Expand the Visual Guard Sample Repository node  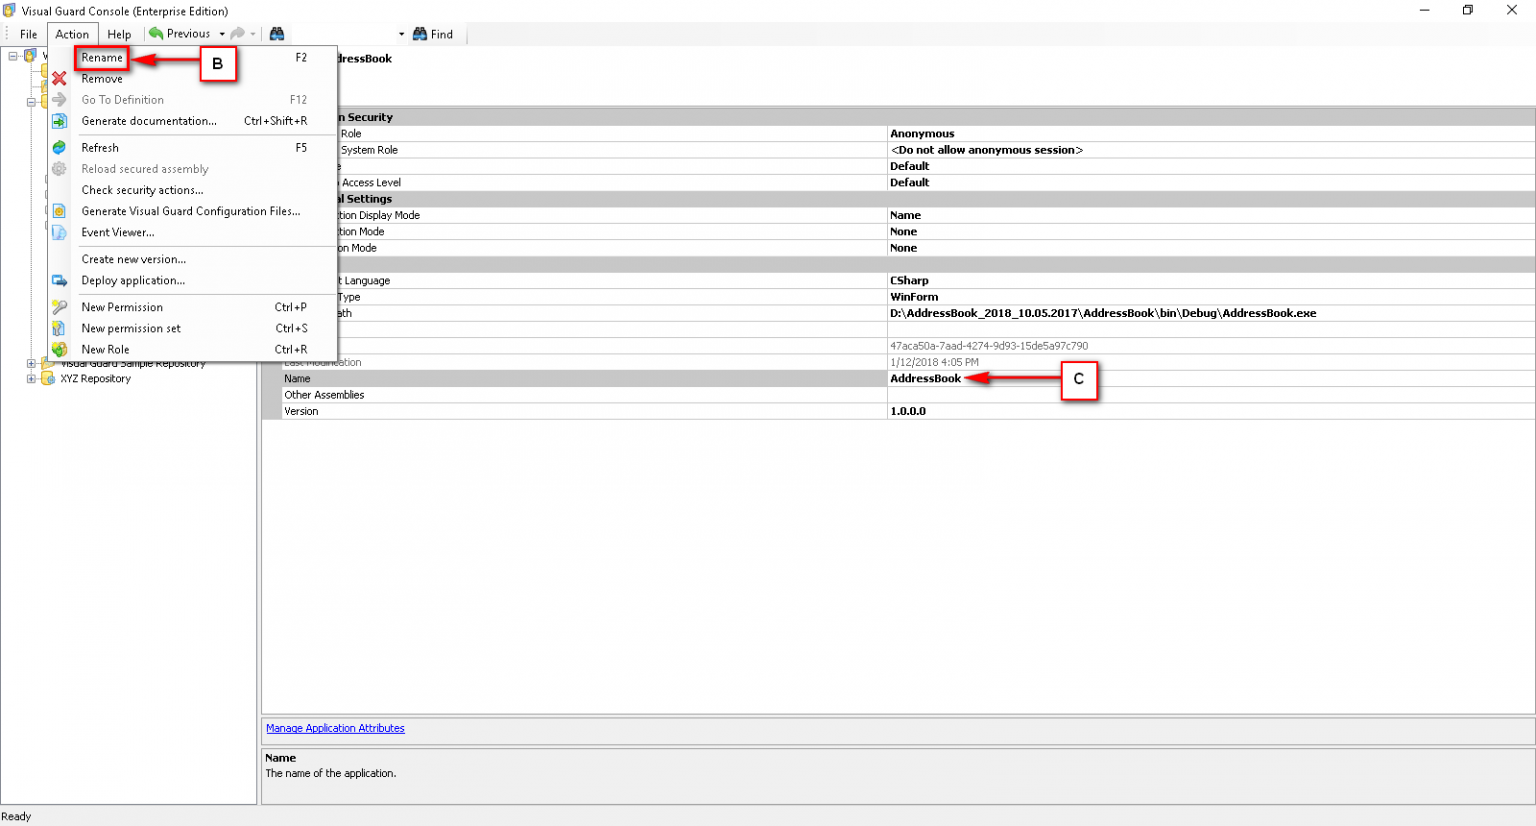tap(31, 364)
